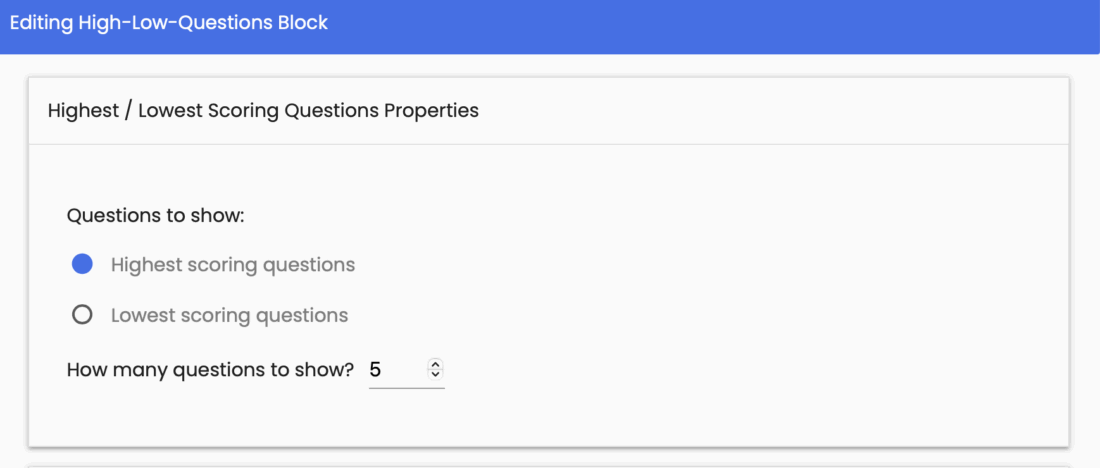Click empty area of the blue header bar
1100x468 pixels.
[x=700, y=25]
